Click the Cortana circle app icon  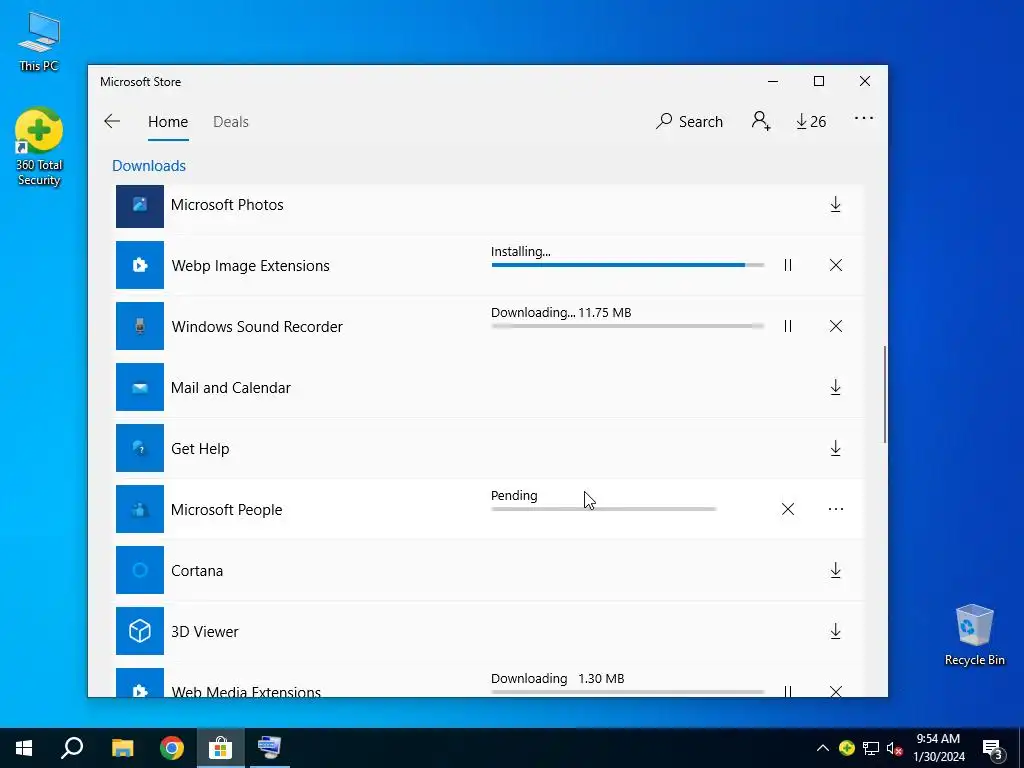(140, 569)
